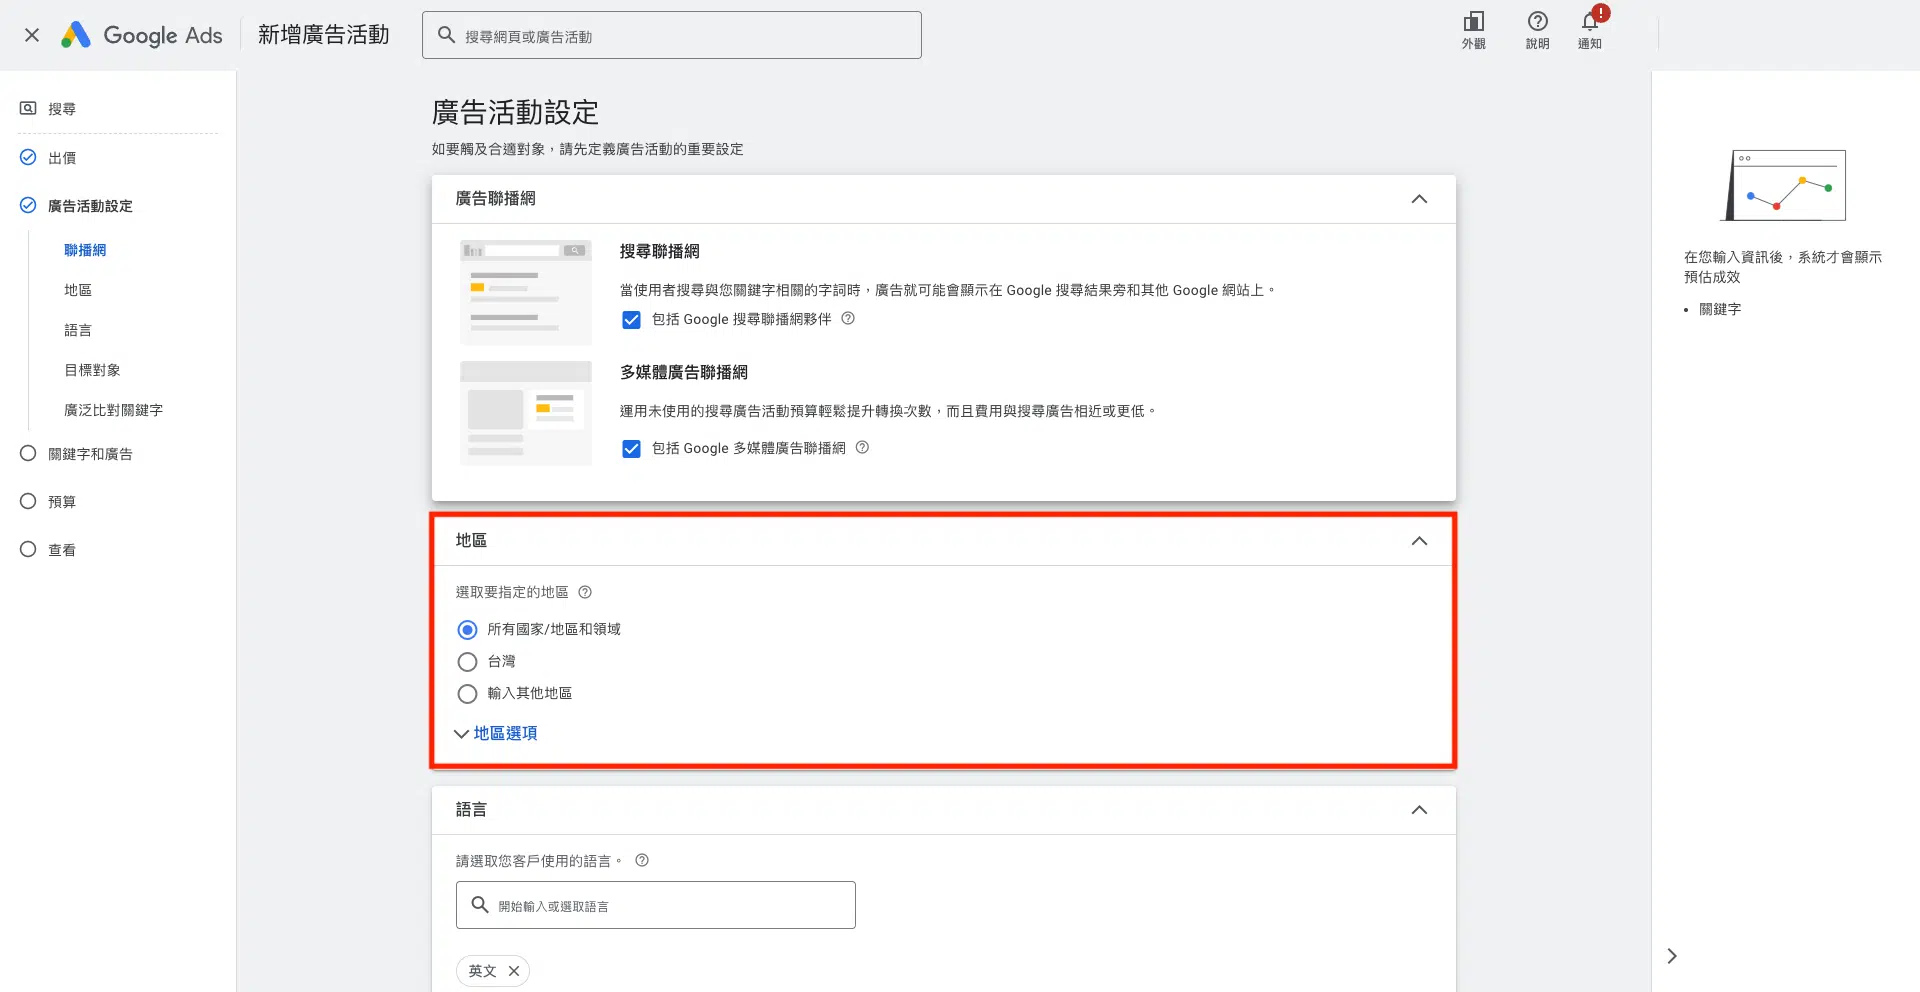The image size is (1920, 992).
Task: Click the step circle beside 預算
Action: pos(28,501)
